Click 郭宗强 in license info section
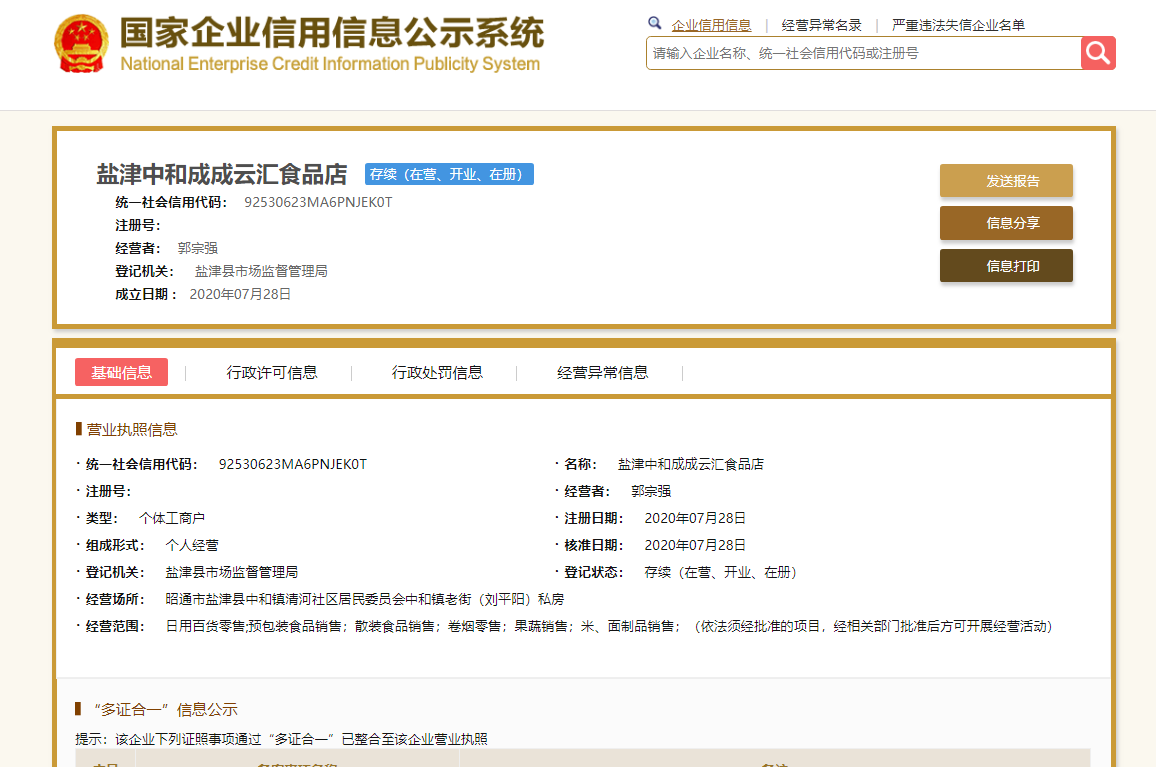Image resolution: width=1156 pixels, height=767 pixels. click(651, 491)
